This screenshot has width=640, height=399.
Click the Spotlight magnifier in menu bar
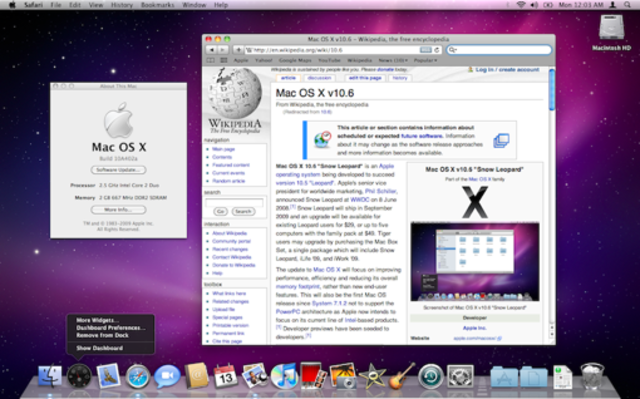point(627,5)
